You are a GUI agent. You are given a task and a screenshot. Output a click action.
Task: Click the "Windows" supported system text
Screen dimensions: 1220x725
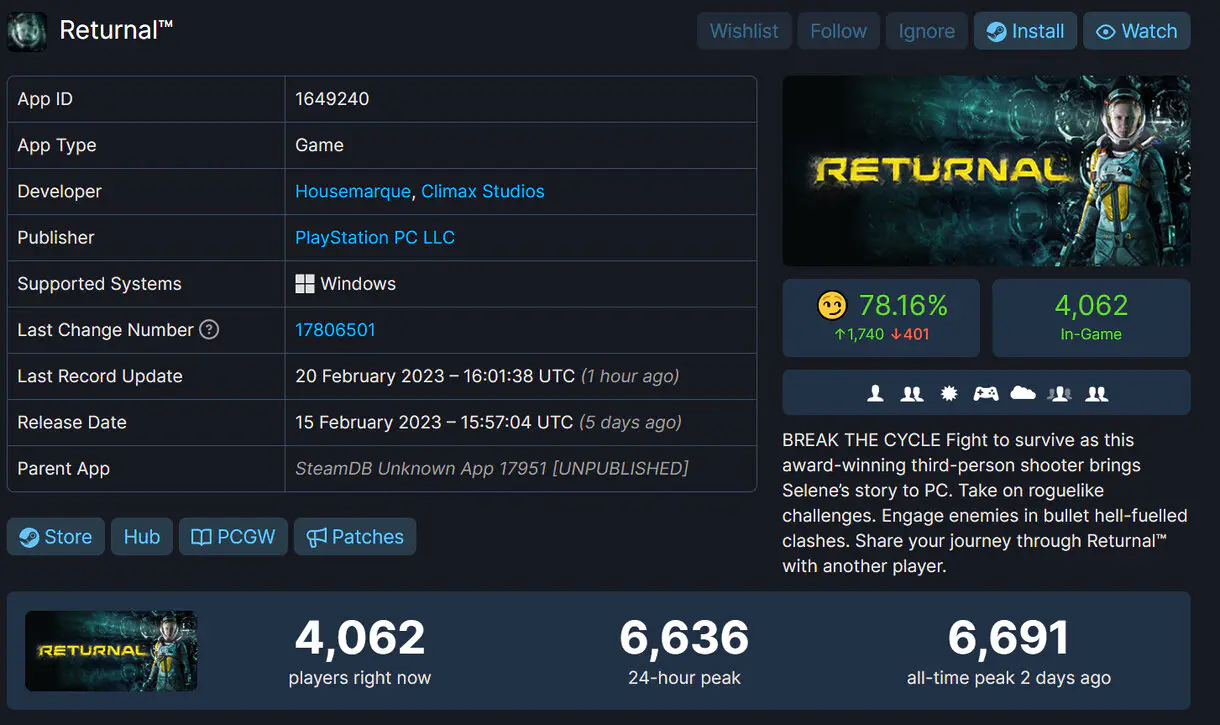point(358,284)
